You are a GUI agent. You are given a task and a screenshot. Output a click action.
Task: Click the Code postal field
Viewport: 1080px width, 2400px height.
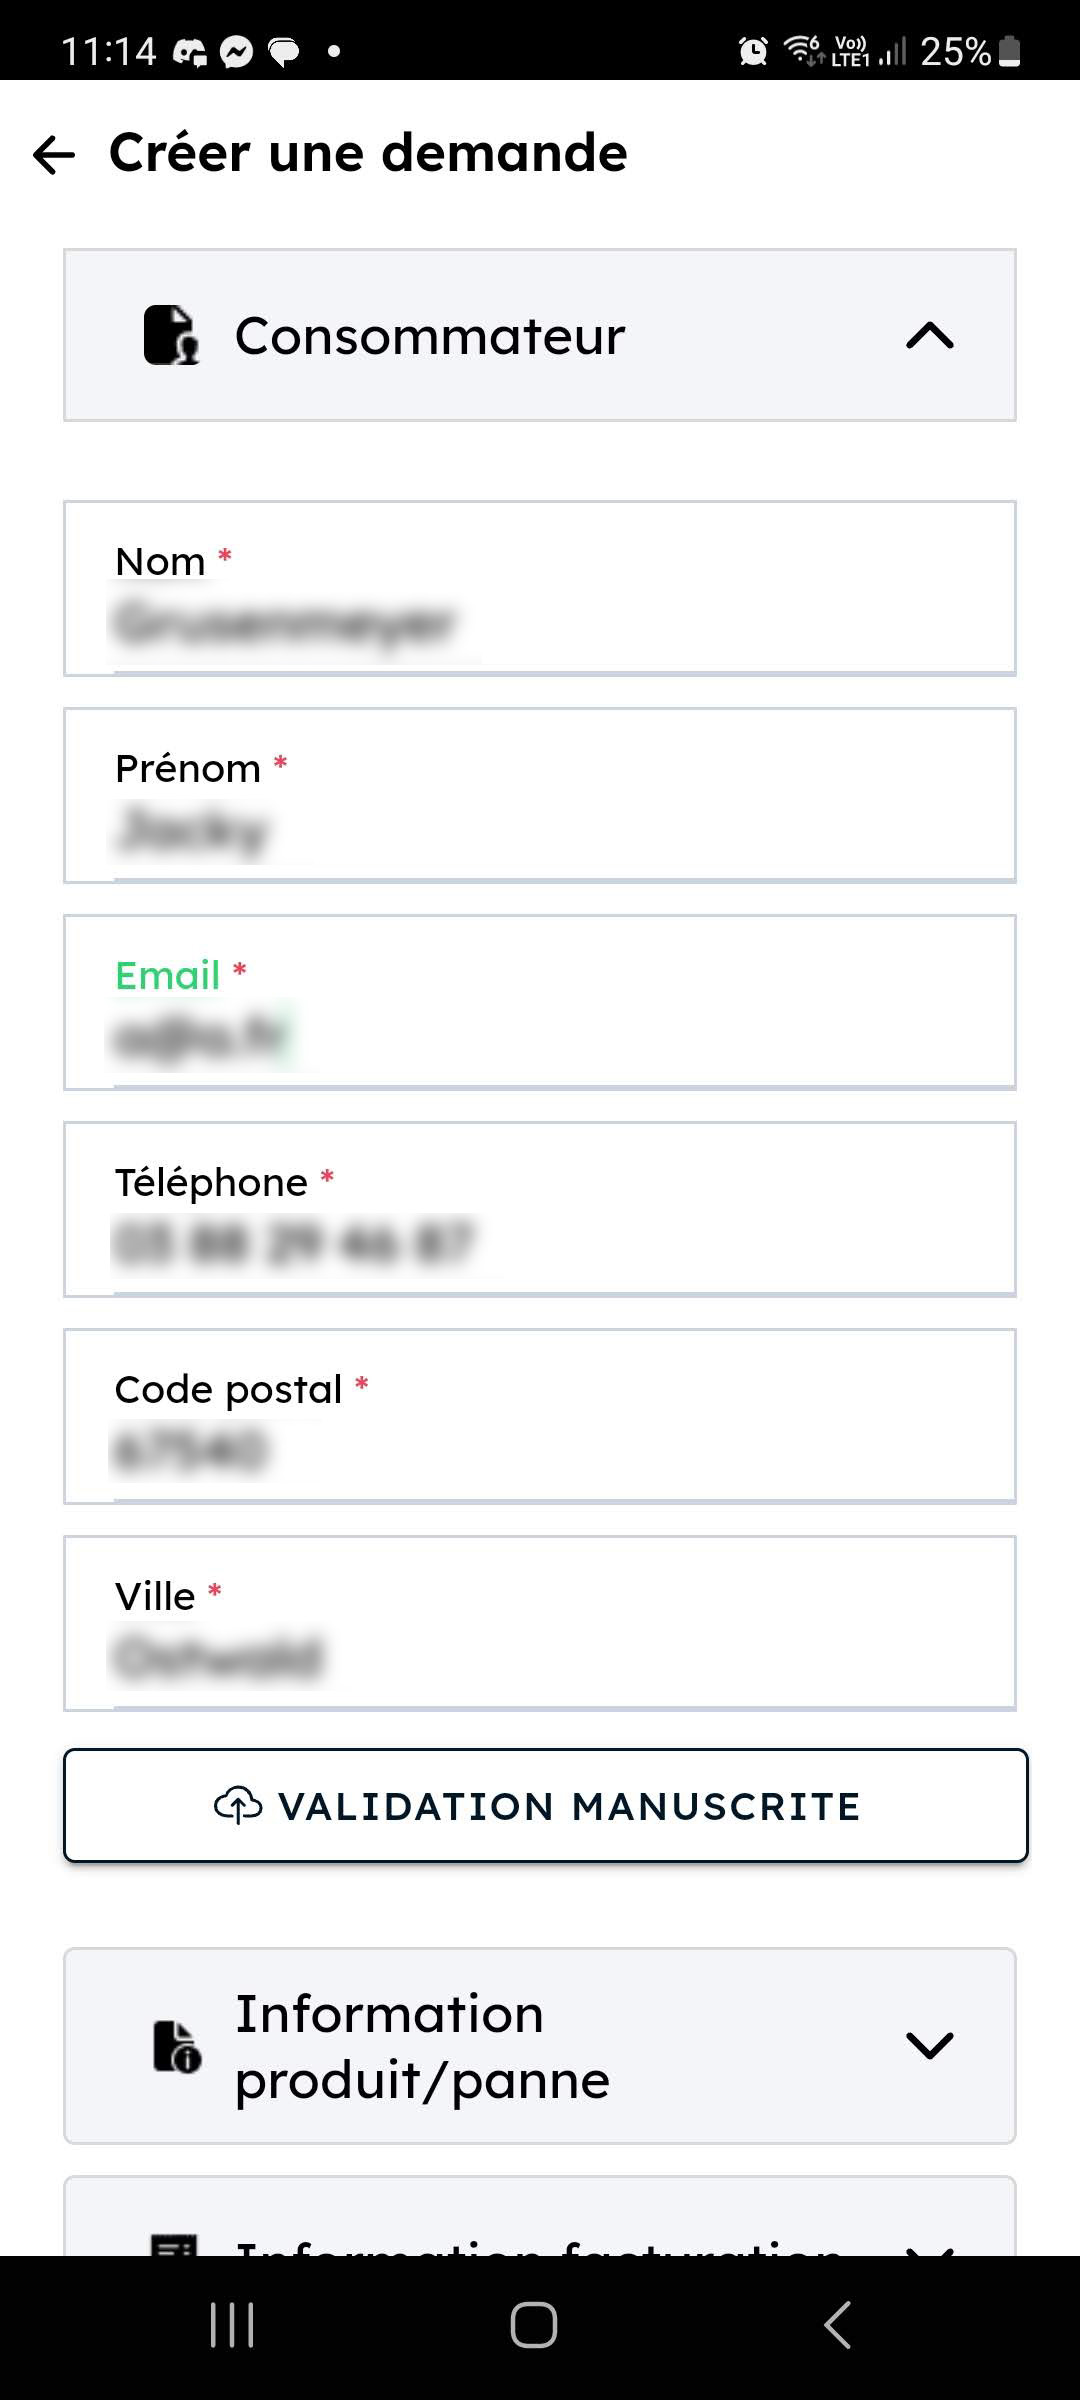(x=540, y=1450)
